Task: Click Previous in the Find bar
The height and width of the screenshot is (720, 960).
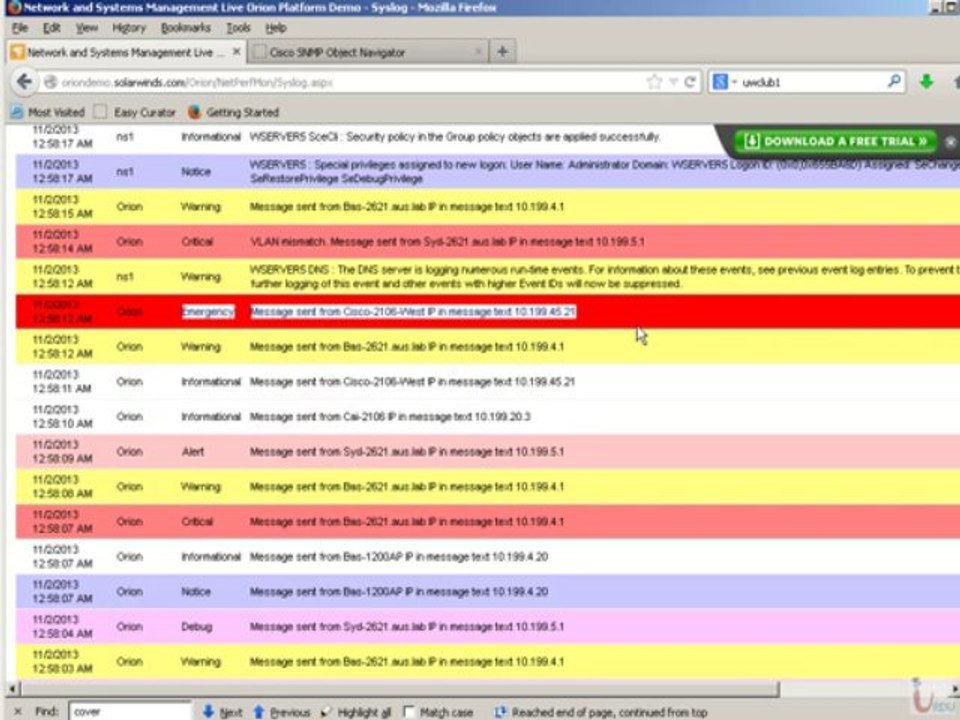Action: coord(282,712)
